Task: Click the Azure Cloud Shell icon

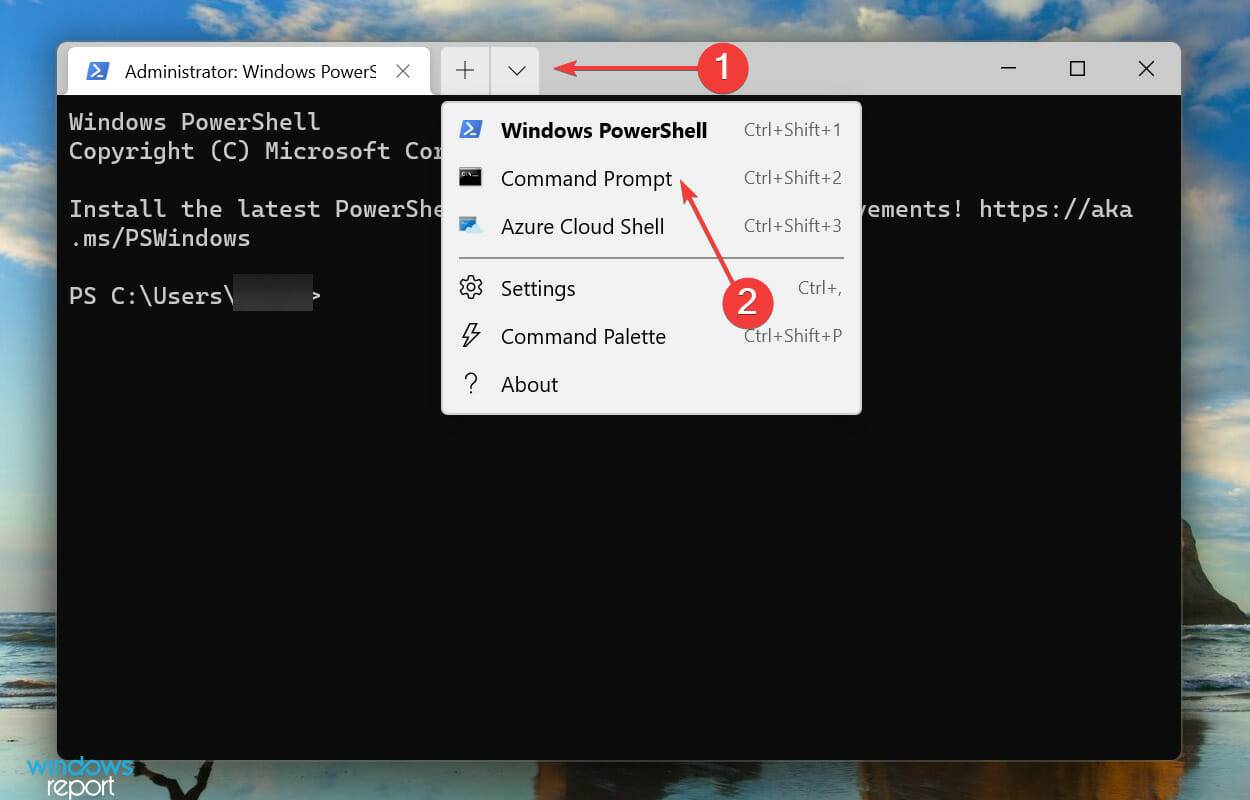Action: click(471, 225)
